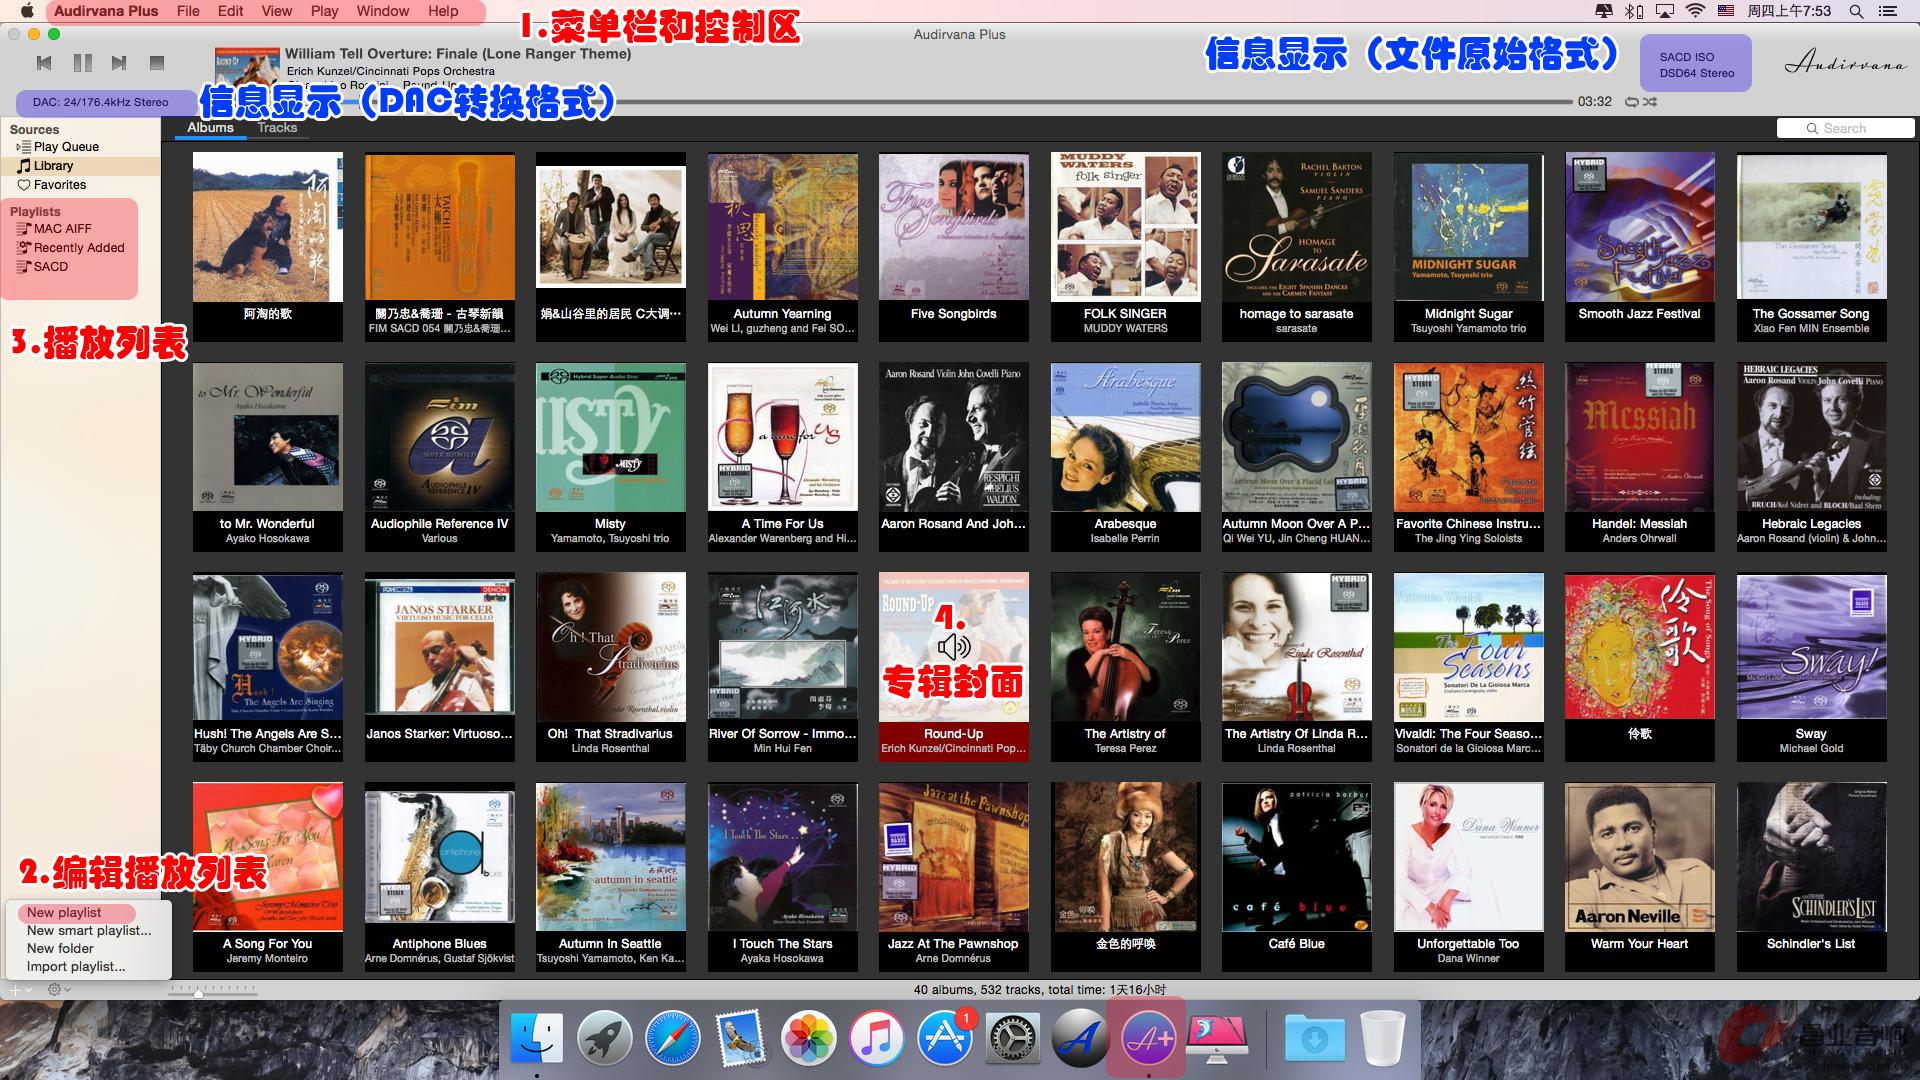1920x1080 pixels.
Task: Adjust the album thumbnail size slider
Action: [198, 993]
